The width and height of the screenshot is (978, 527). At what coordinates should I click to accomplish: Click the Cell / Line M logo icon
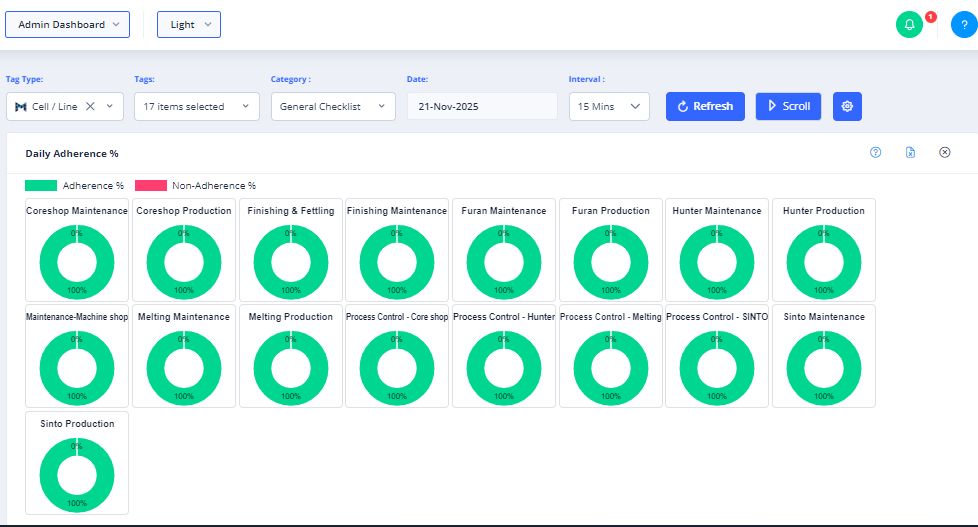point(21,106)
